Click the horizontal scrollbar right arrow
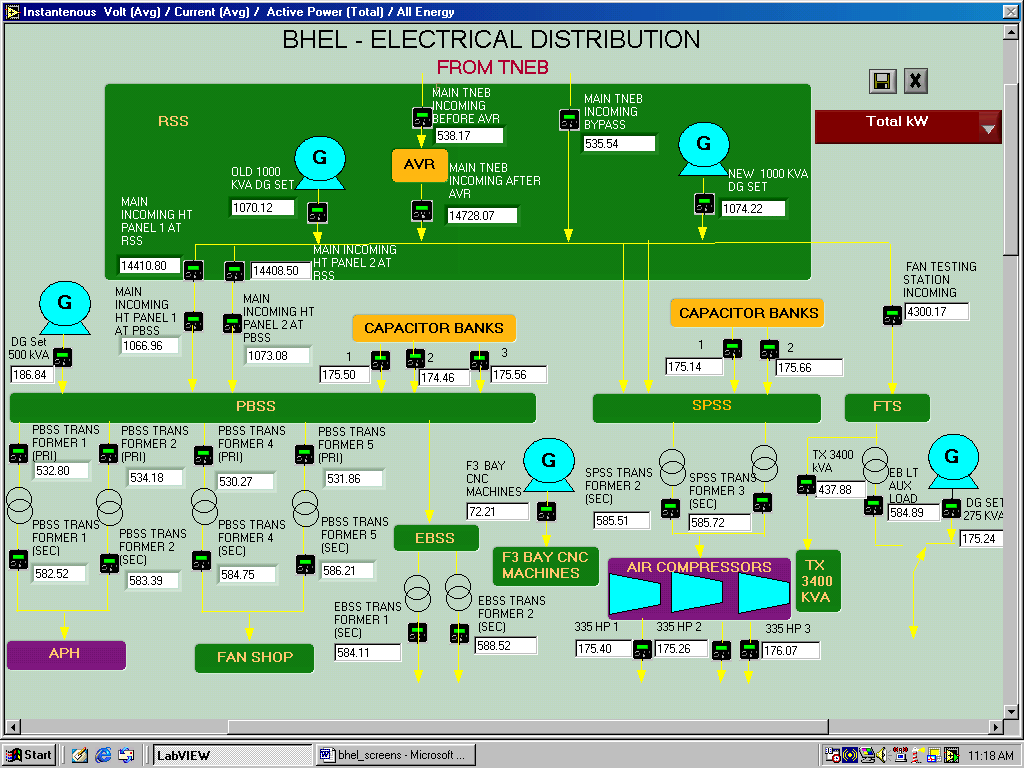The image size is (1024, 768). 995,727
